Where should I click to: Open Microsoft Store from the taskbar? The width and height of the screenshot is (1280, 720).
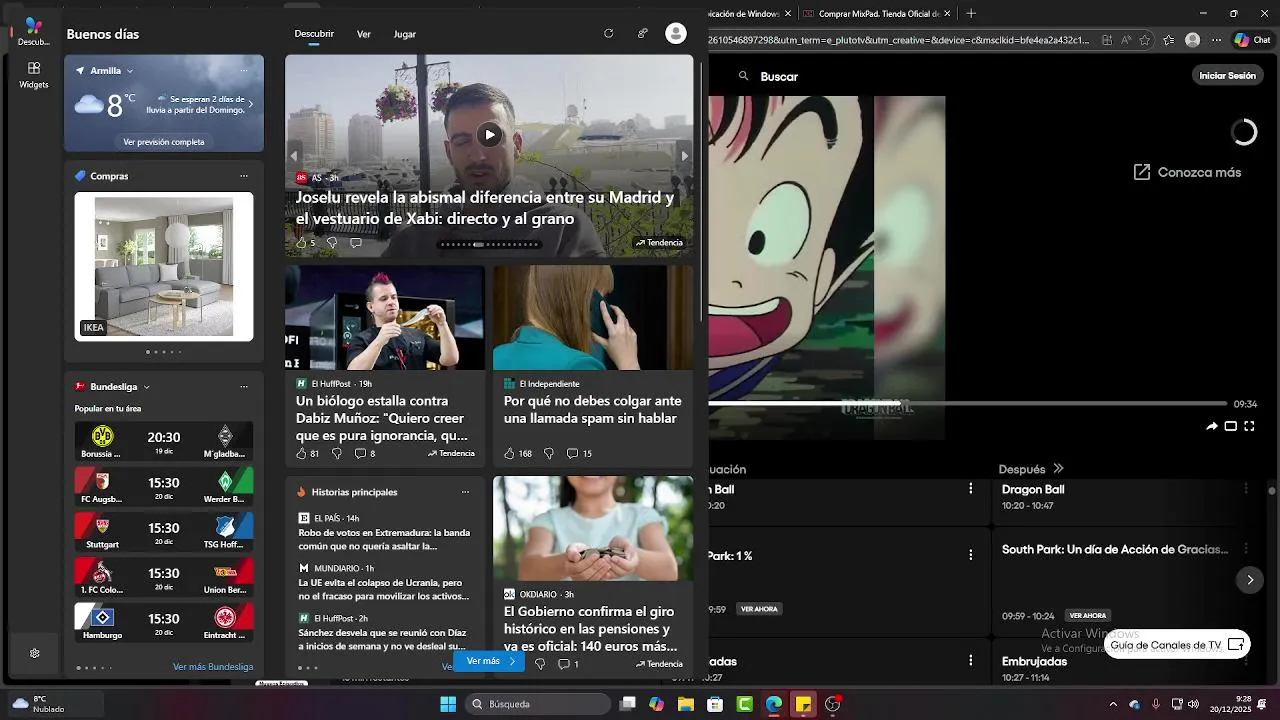pyautogui.click(x=715, y=704)
